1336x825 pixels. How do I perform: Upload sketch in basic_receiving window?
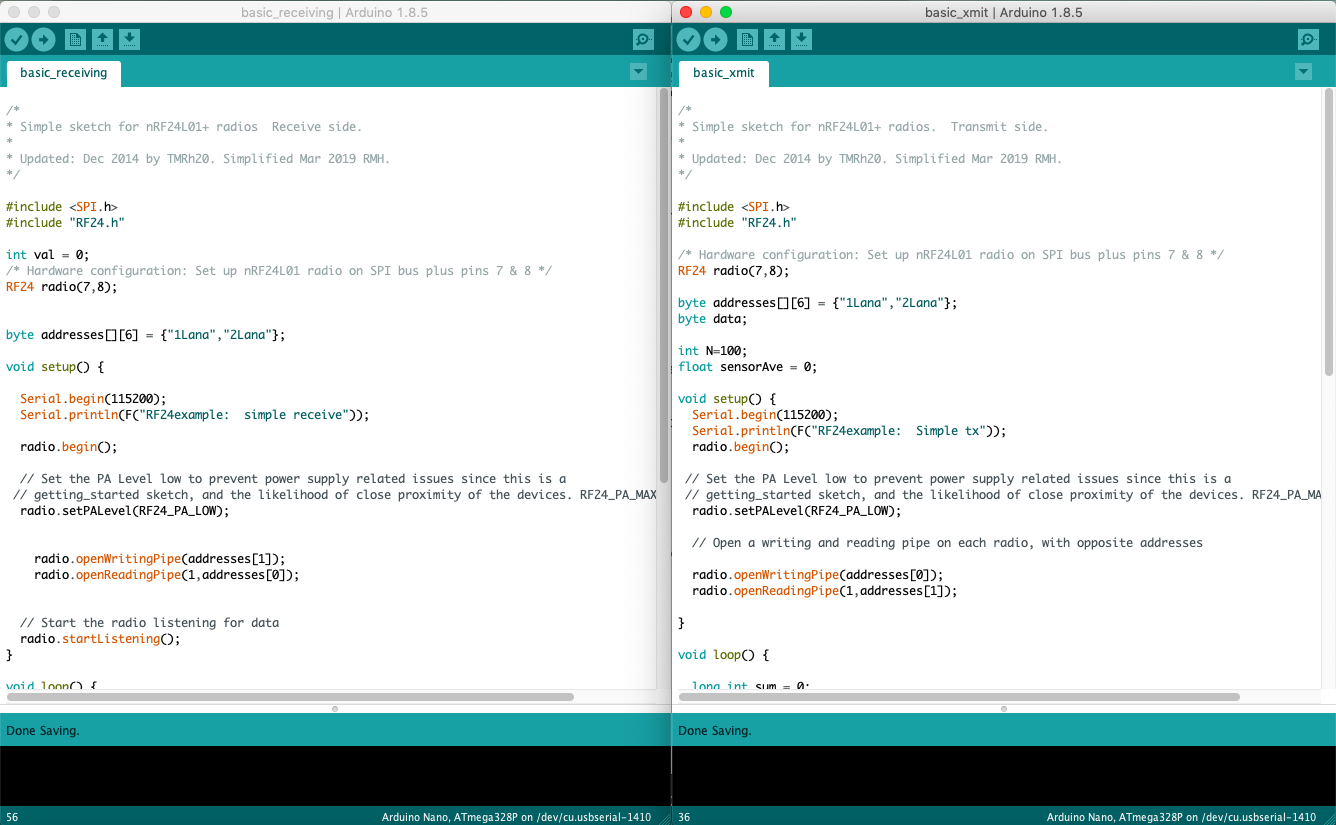pos(44,39)
